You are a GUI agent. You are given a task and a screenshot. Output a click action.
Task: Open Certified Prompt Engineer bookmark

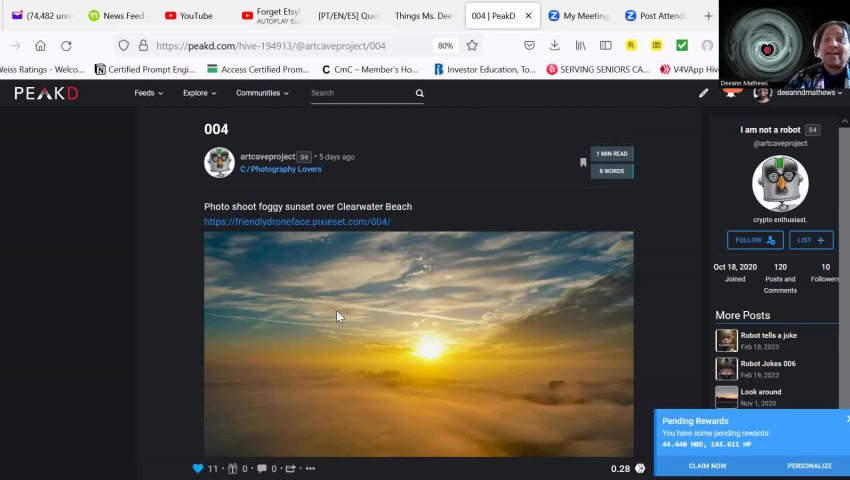145,69
